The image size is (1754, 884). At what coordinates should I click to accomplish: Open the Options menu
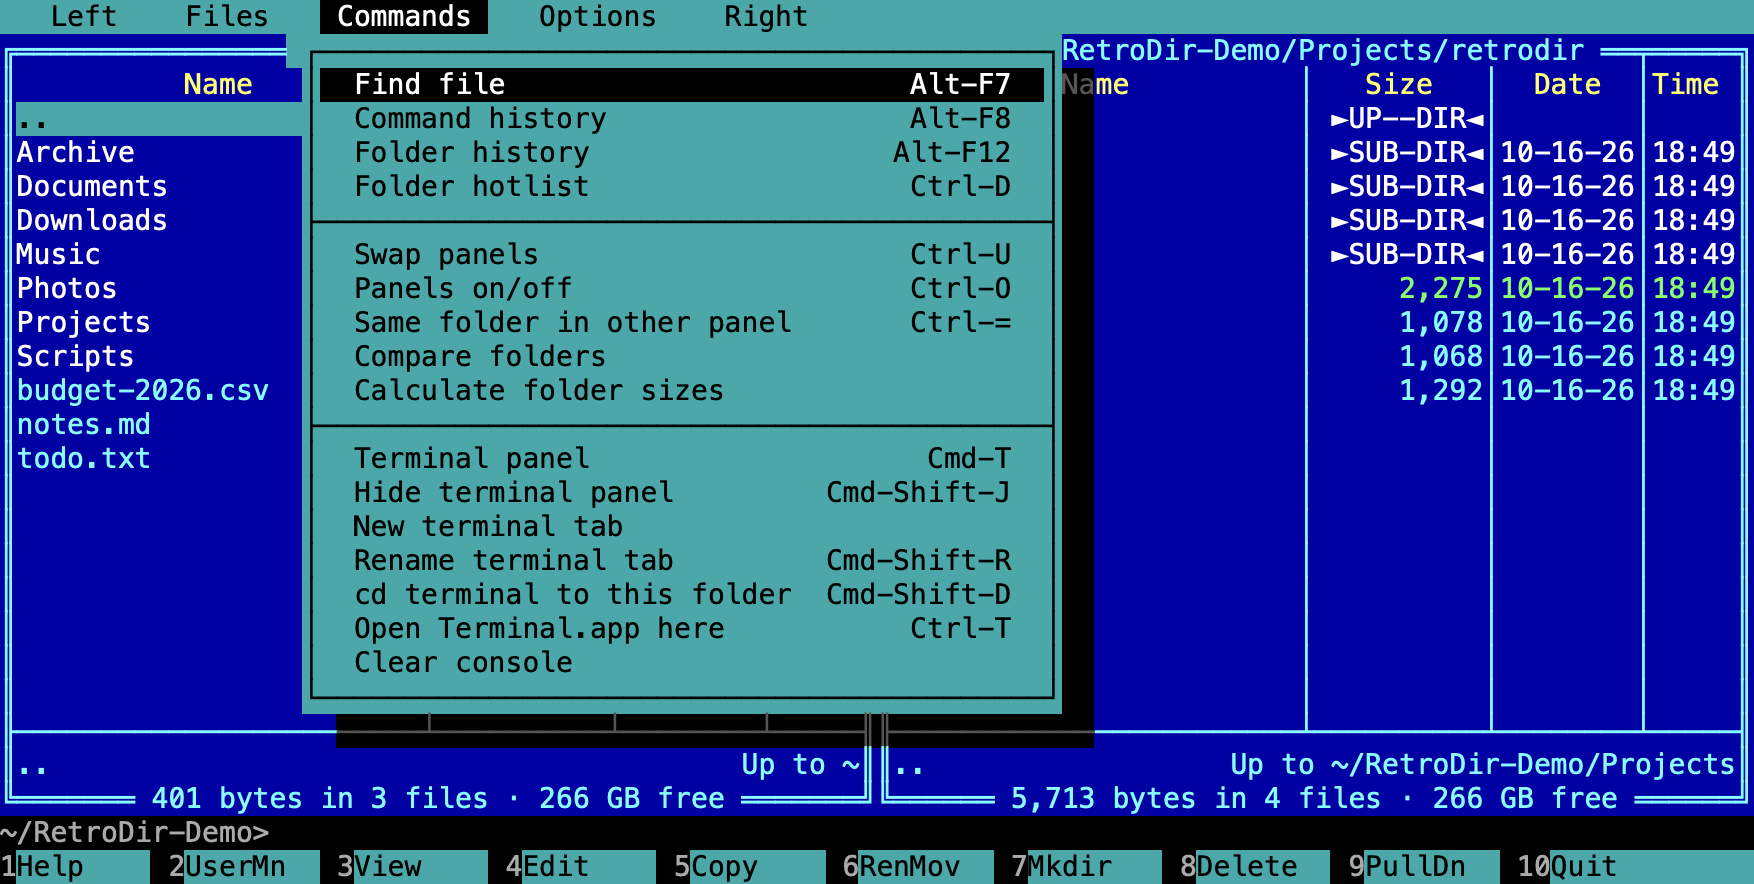[598, 17]
